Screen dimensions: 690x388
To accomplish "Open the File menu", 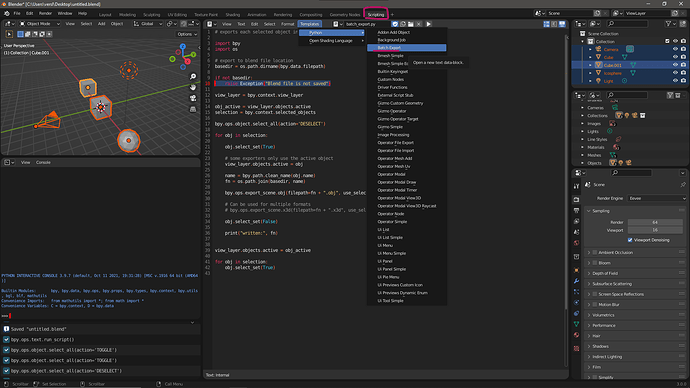I will pos(17,13).
